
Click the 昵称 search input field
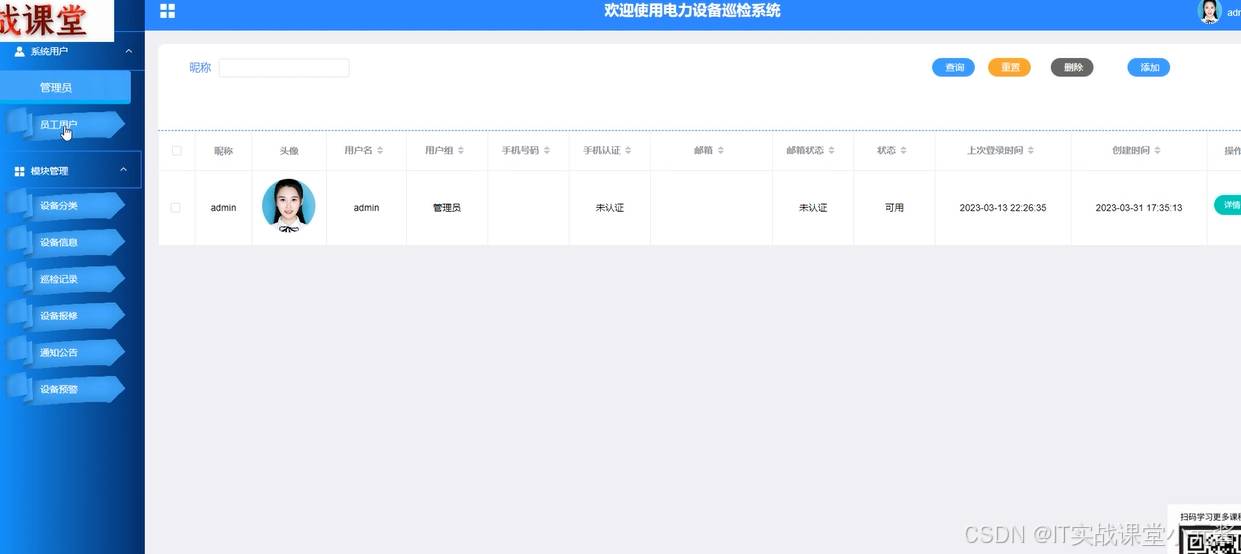[284, 68]
